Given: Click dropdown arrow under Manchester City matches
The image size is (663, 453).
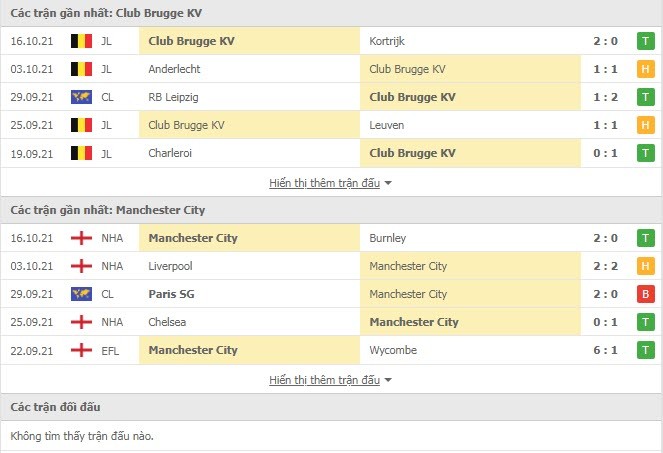Looking at the screenshot, I should tap(388, 380).
